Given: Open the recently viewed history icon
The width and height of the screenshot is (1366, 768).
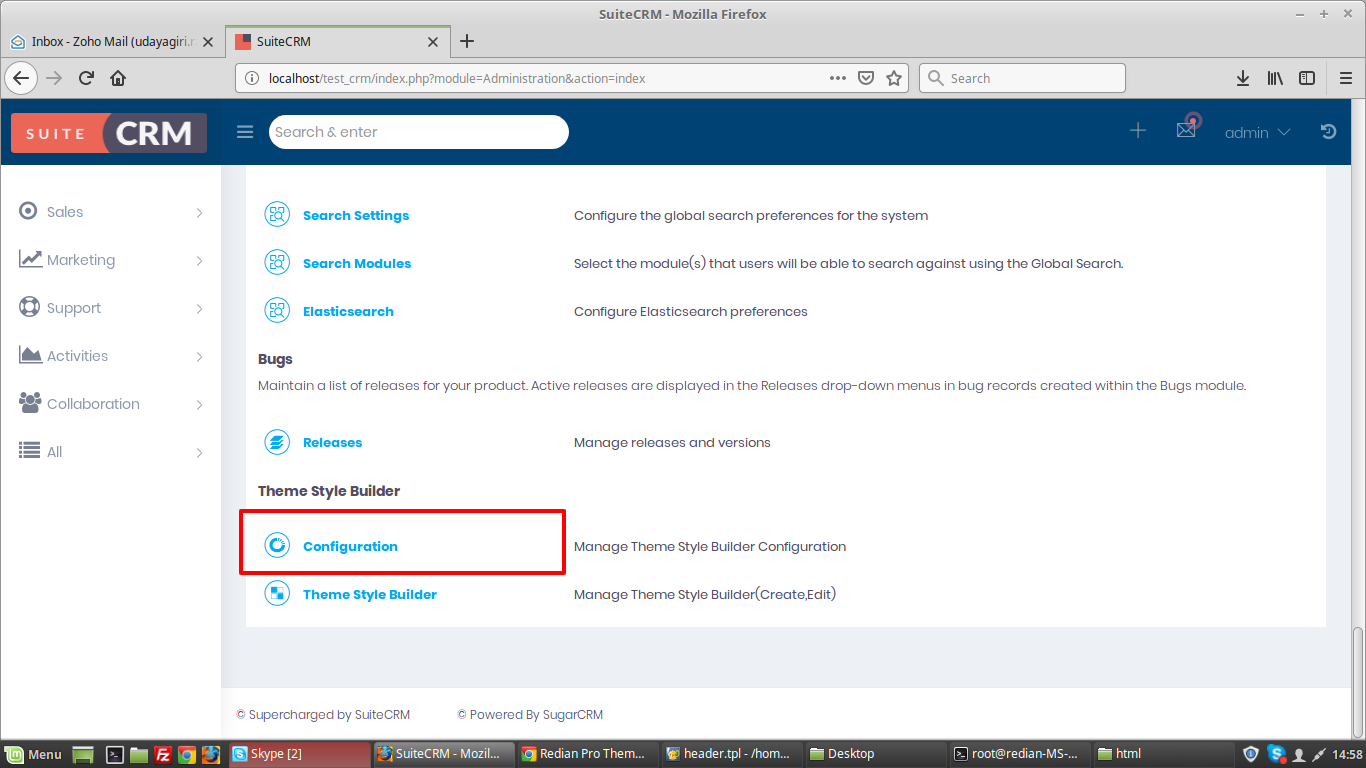Looking at the screenshot, I should (1328, 131).
